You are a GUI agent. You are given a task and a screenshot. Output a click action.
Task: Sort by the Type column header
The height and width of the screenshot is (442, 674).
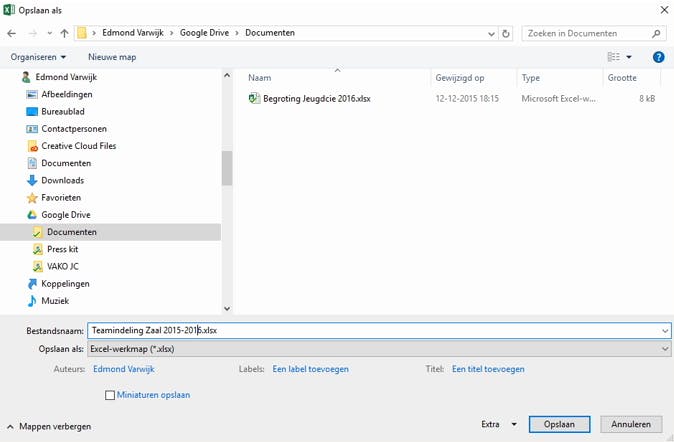click(530, 78)
